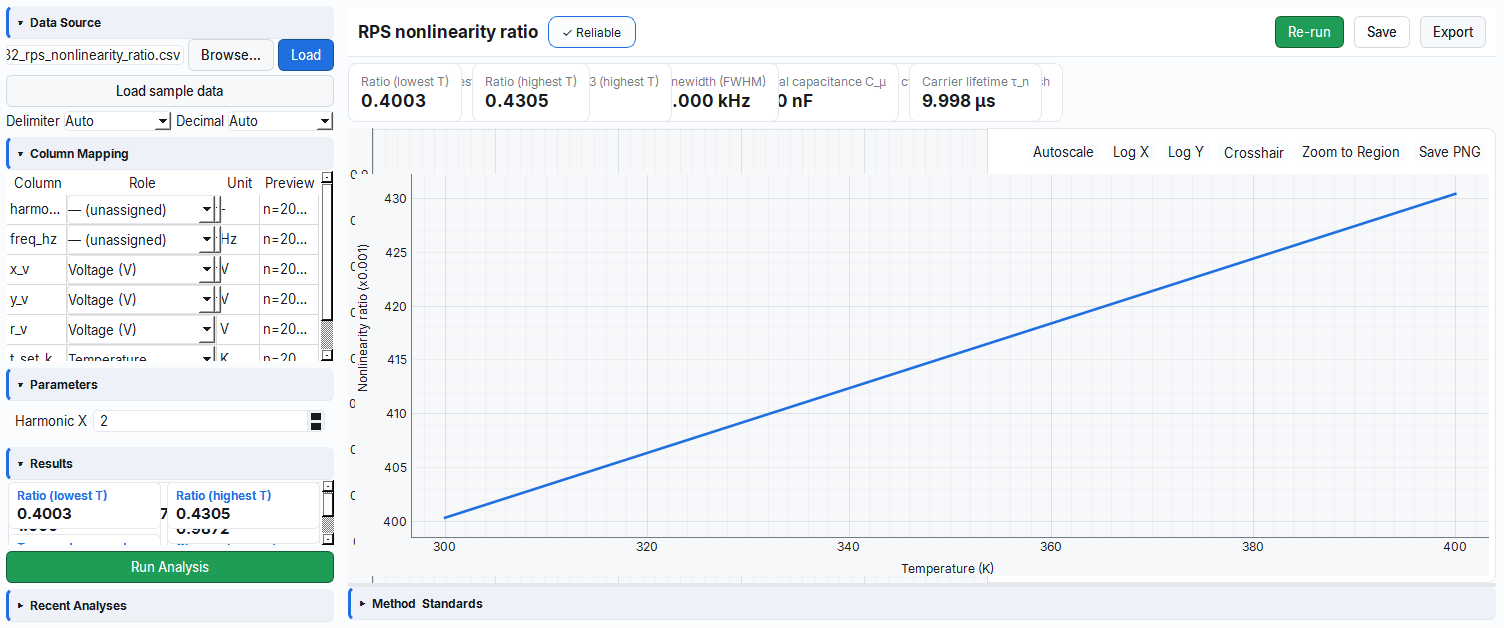Viewport: 1504px width, 628px height.
Task: Collapse the Data Source section
Action: (x=170, y=22)
